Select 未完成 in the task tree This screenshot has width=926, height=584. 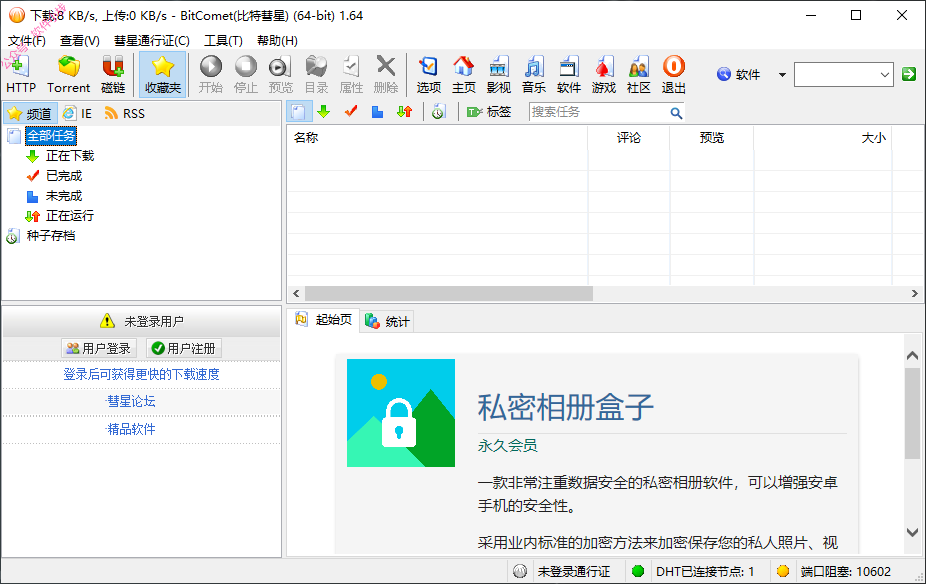(x=64, y=196)
